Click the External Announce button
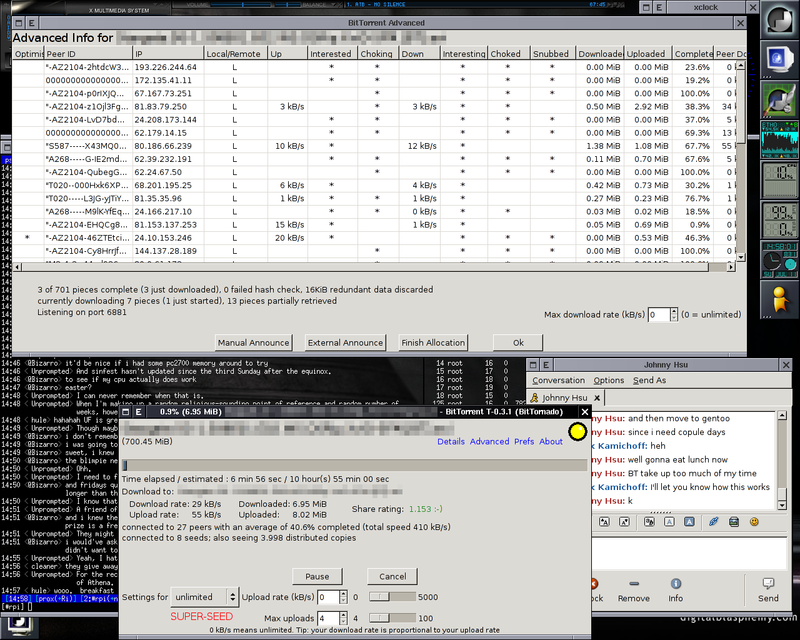800x640 pixels. (345, 342)
